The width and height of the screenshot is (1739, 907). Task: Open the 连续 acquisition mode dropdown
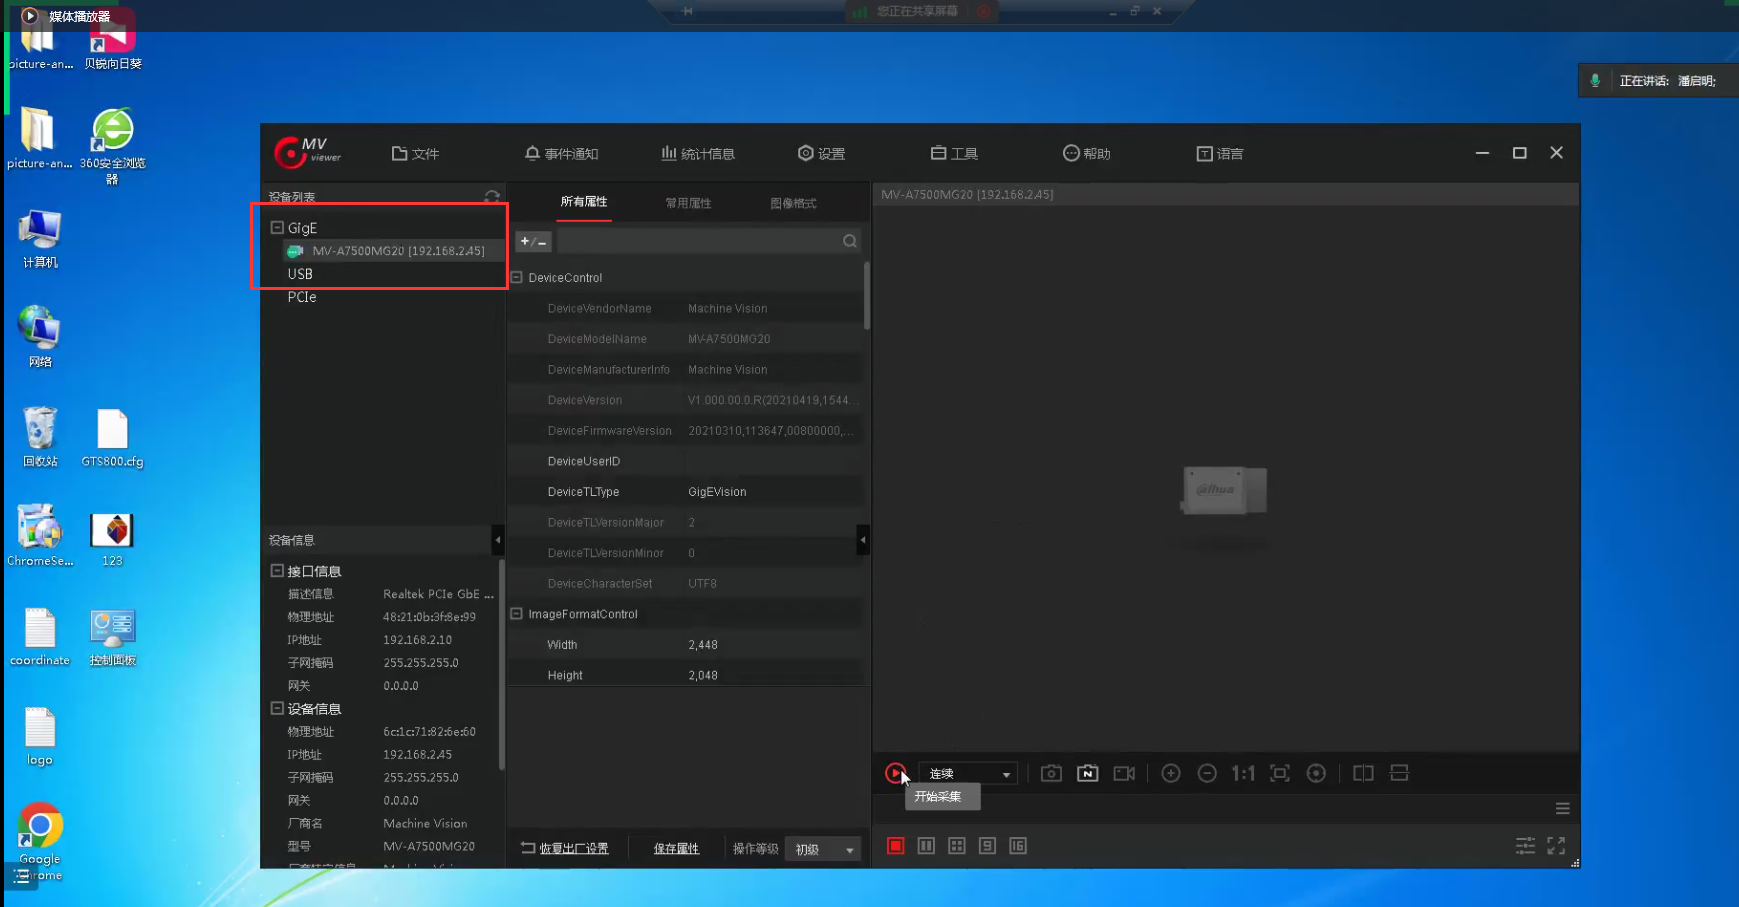968,774
